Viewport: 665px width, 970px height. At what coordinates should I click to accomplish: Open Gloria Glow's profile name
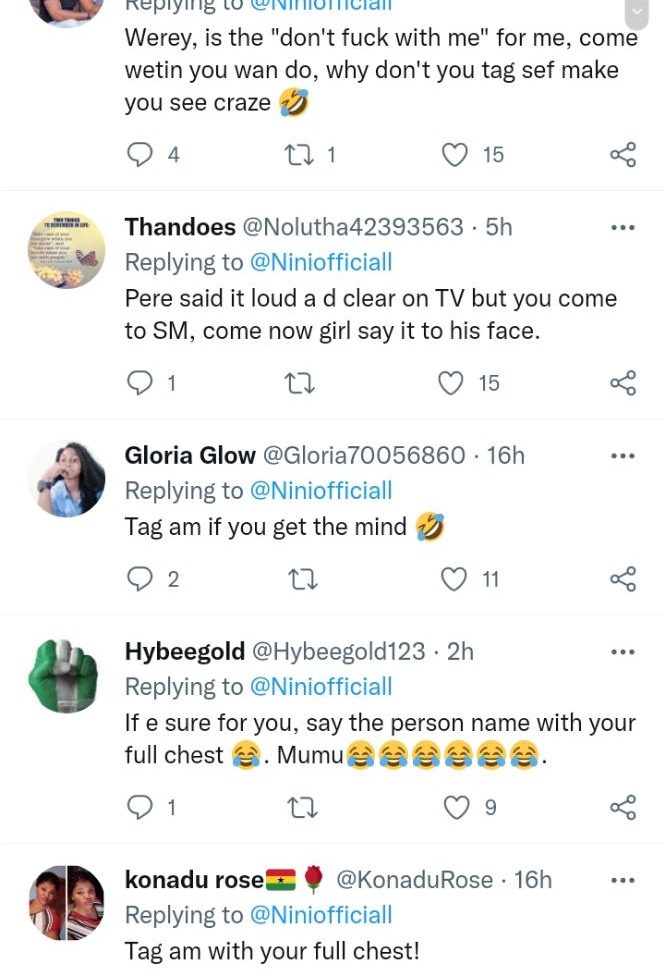tap(189, 456)
